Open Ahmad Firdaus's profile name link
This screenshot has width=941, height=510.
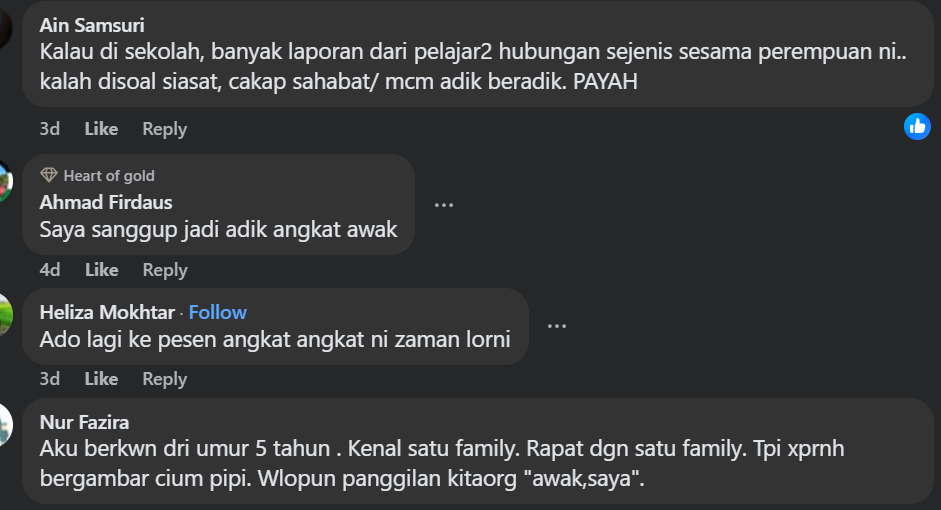pyautogui.click(x=106, y=202)
